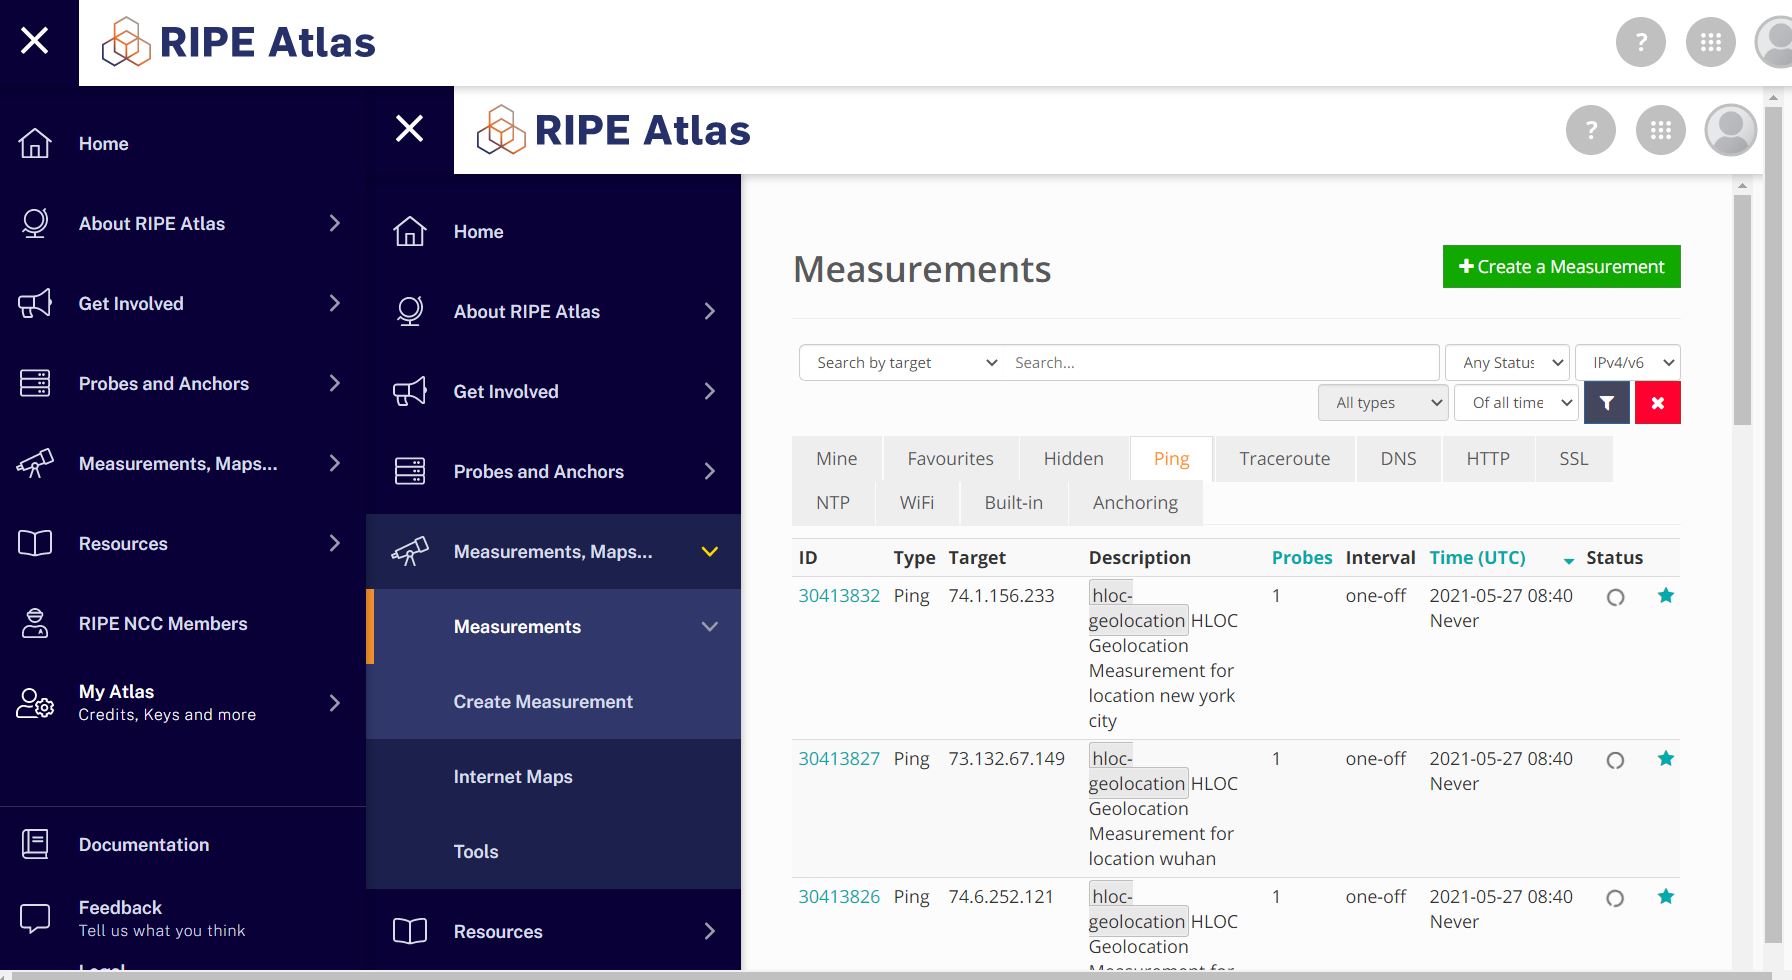Open the inner help question mark icon

point(1590,130)
